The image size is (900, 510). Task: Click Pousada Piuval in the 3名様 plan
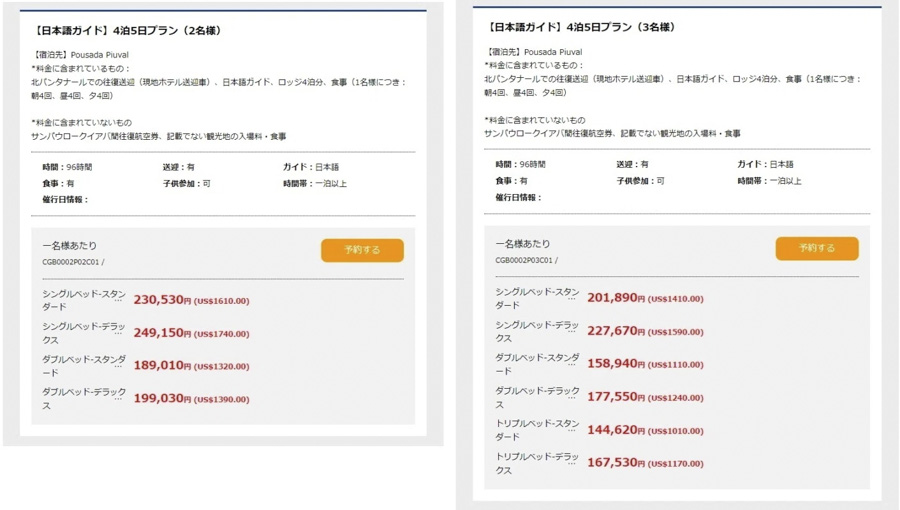click(x=553, y=52)
